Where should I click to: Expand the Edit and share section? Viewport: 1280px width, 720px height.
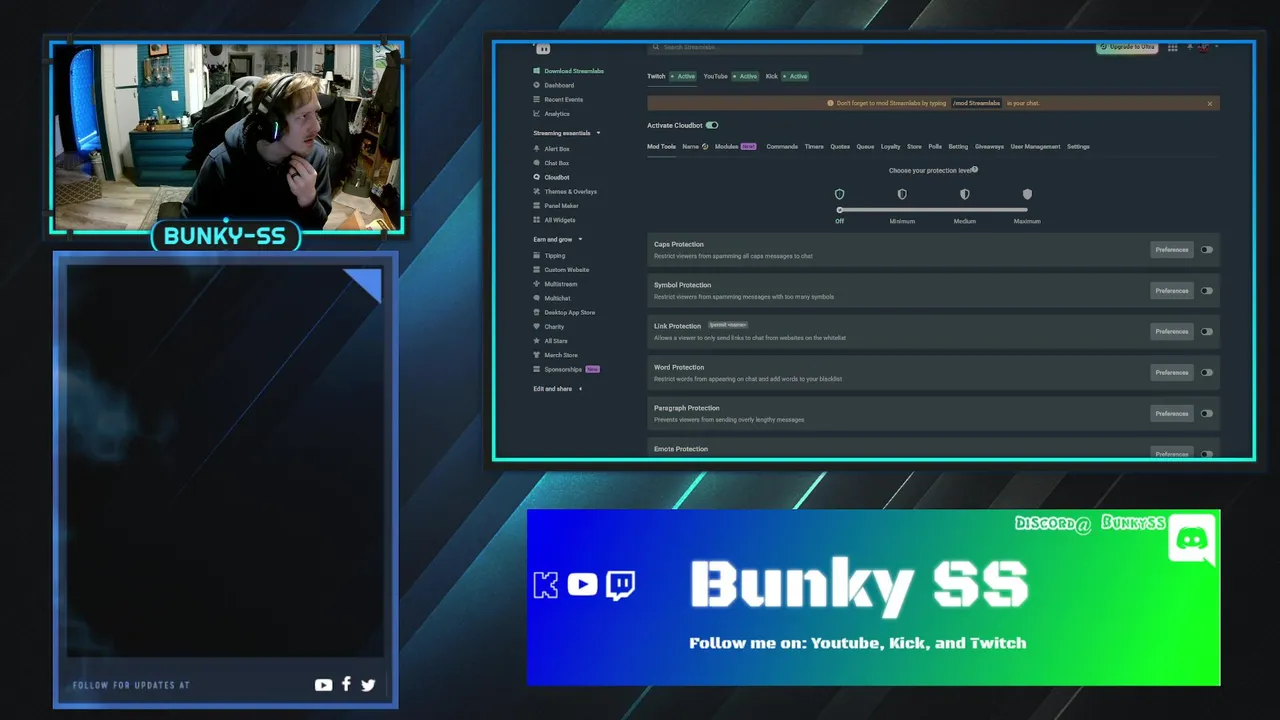580,388
